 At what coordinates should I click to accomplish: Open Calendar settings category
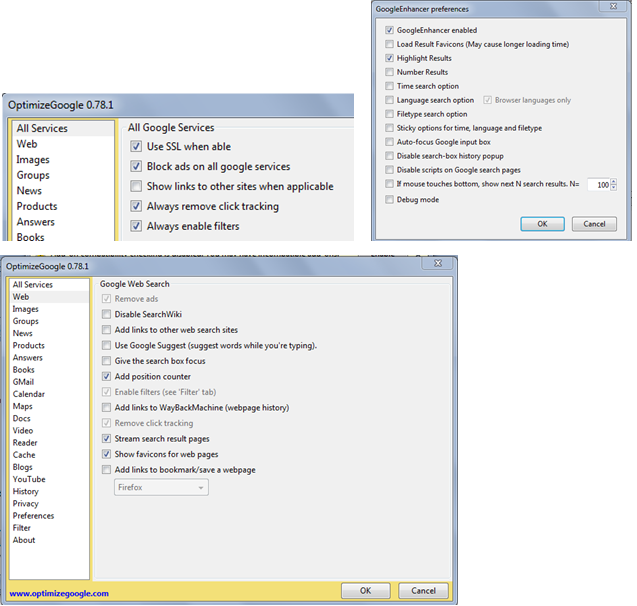click(49, 394)
